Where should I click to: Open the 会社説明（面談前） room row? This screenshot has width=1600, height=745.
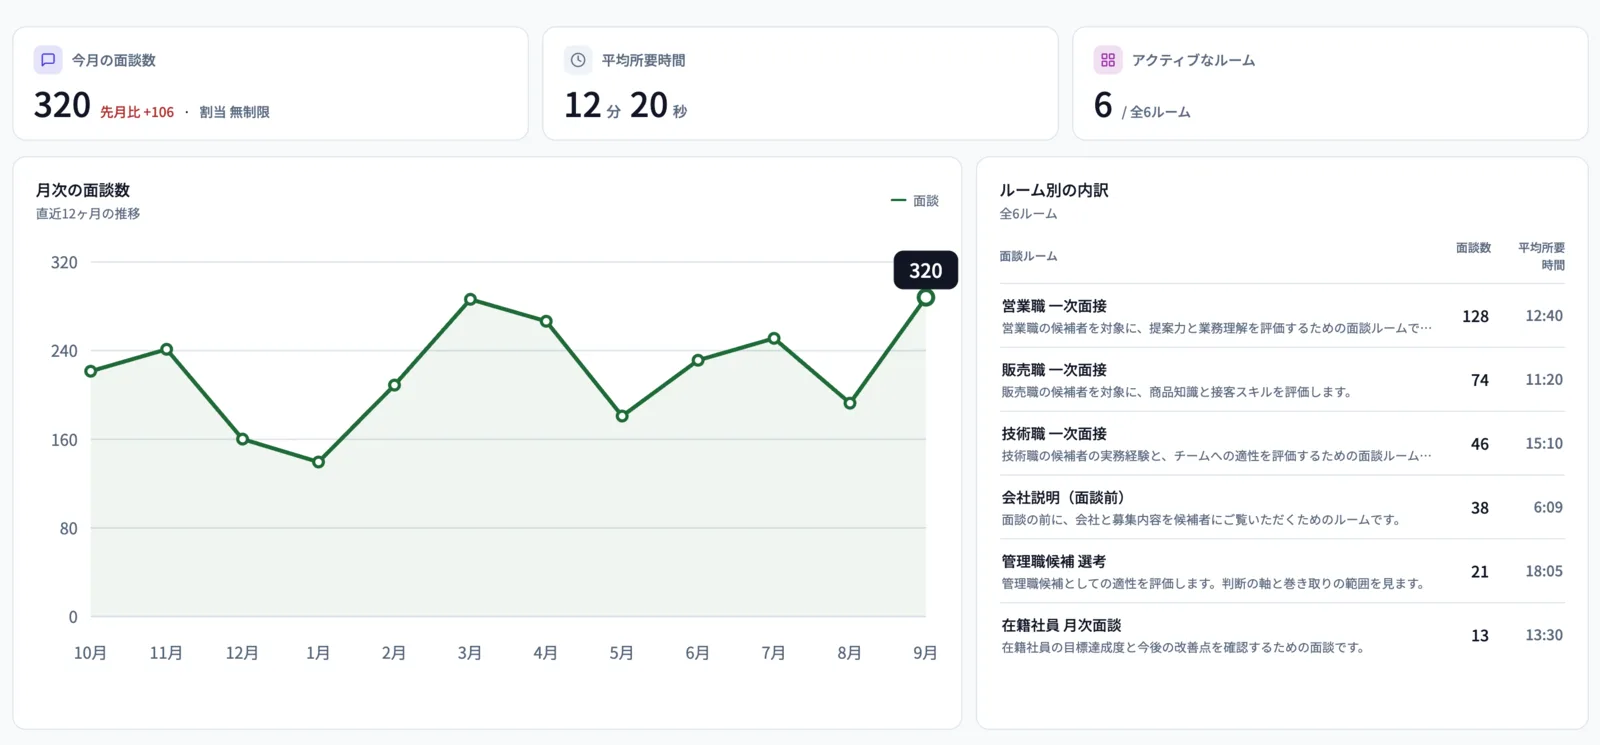point(1282,508)
